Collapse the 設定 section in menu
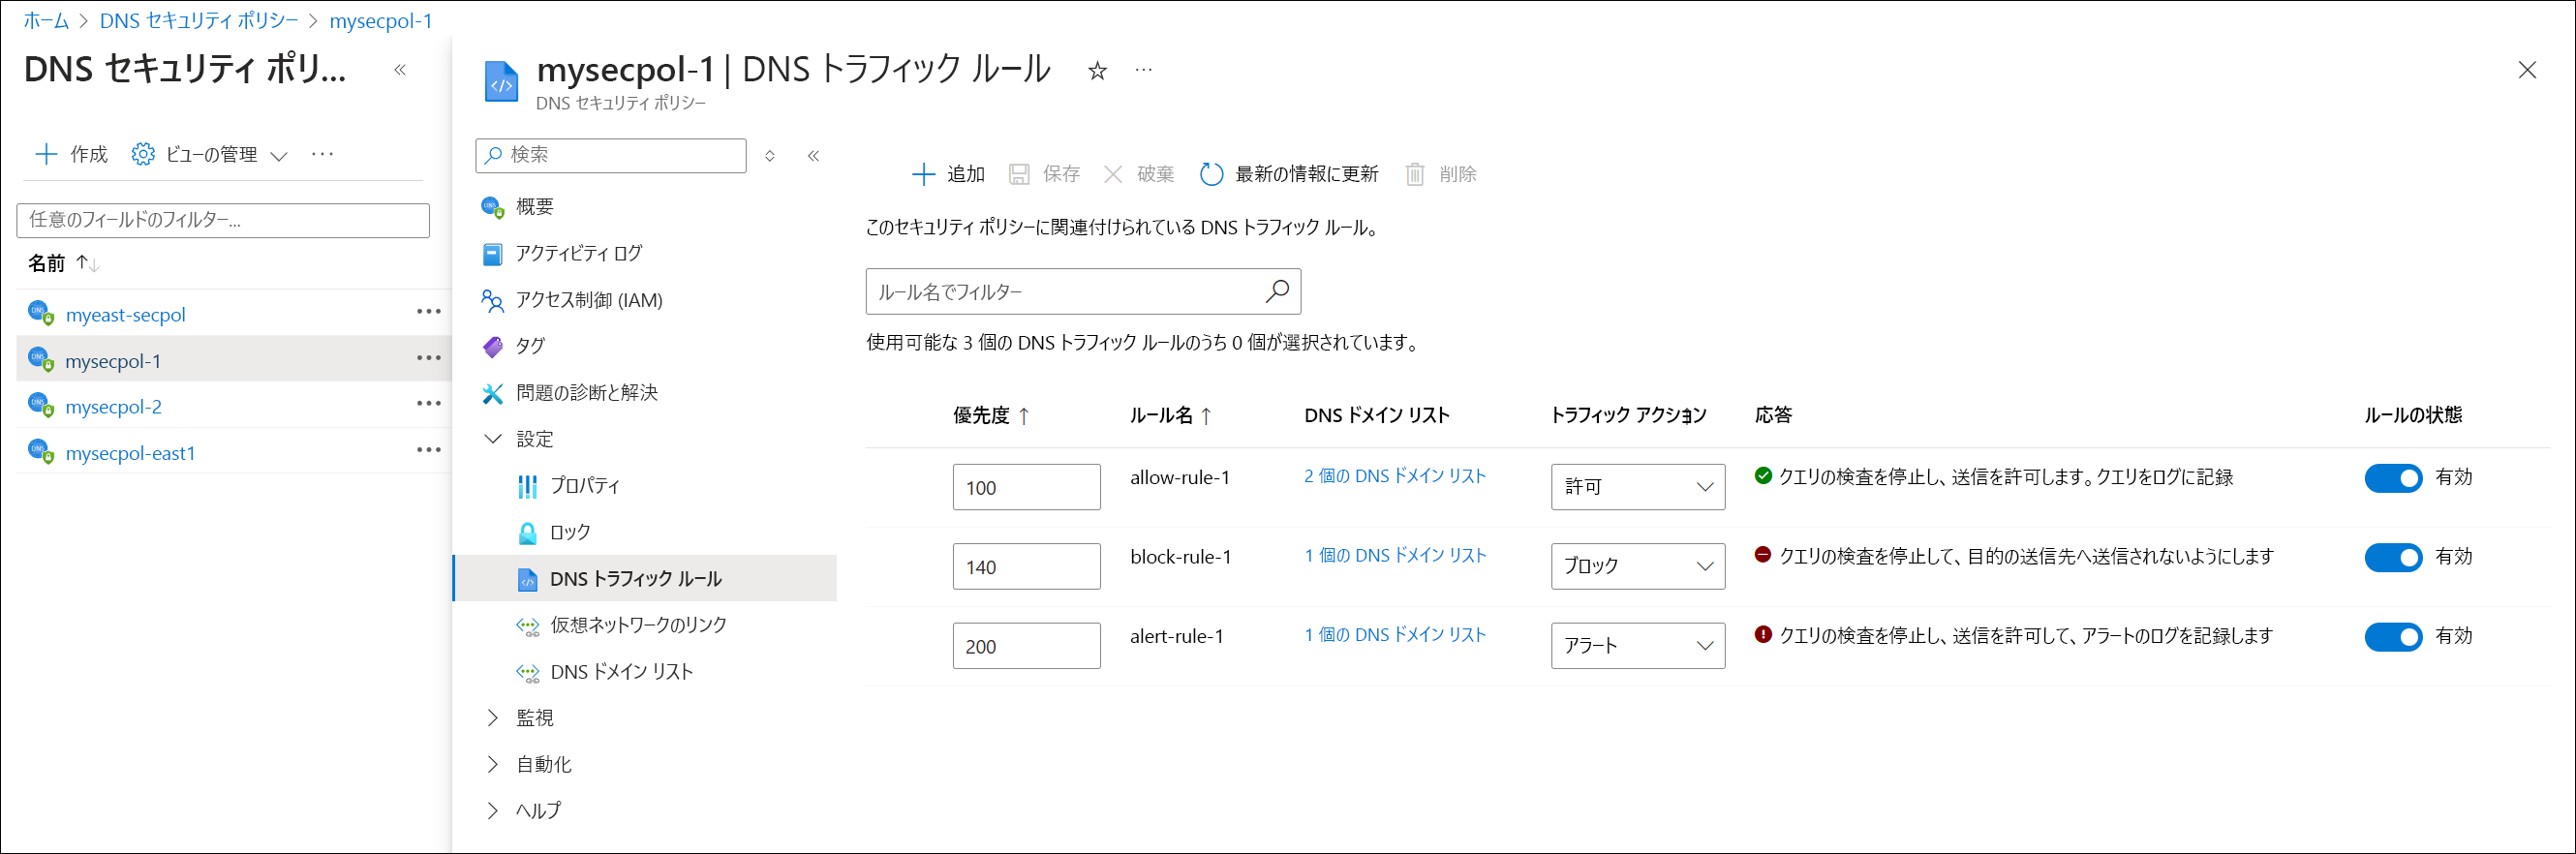The width and height of the screenshot is (2576, 854). pyautogui.click(x=492, y=439)
